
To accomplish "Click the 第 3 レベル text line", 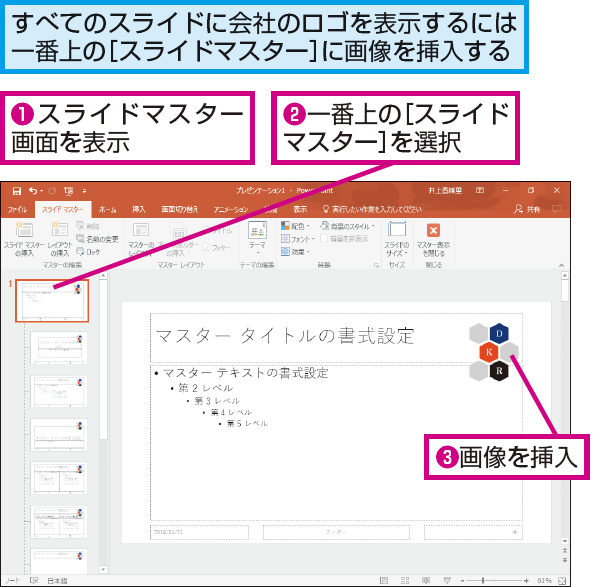I will 217,401.
